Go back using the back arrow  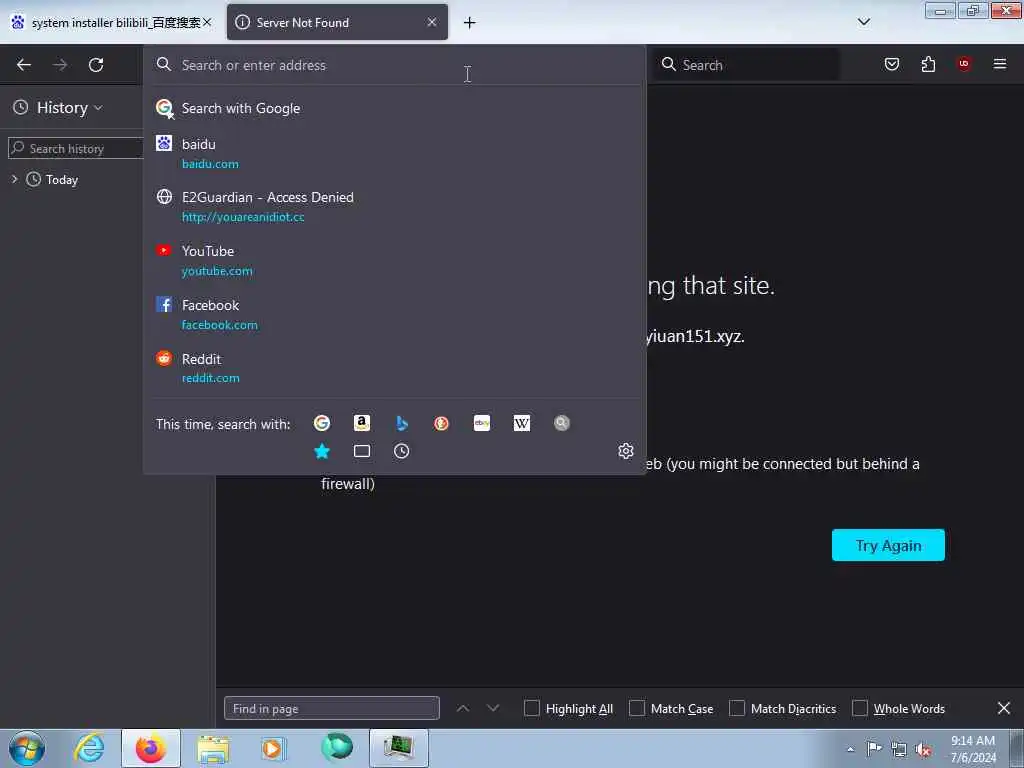pos(24,65)
